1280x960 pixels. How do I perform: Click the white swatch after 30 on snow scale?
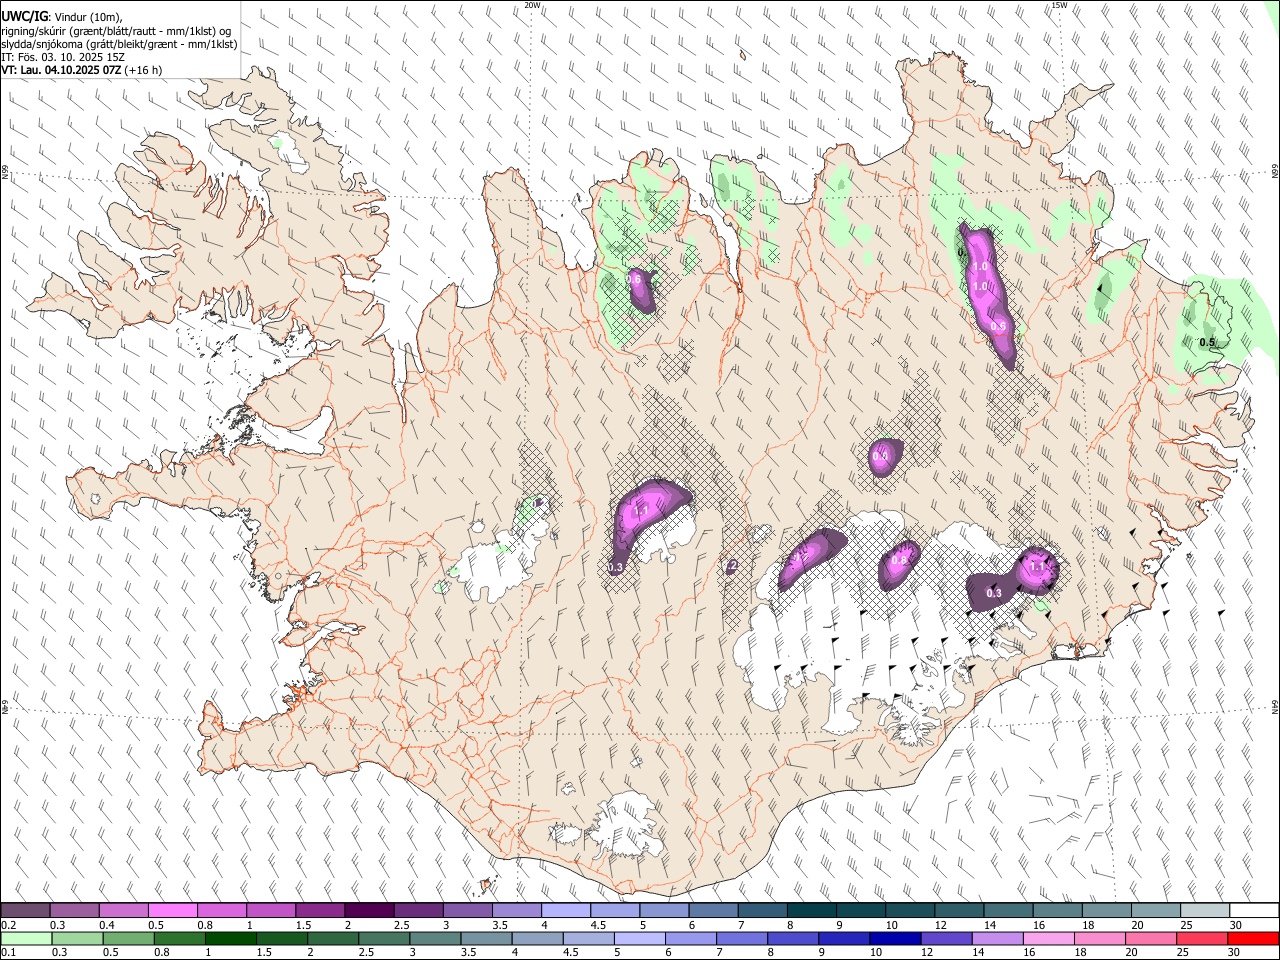(1254, 911)
